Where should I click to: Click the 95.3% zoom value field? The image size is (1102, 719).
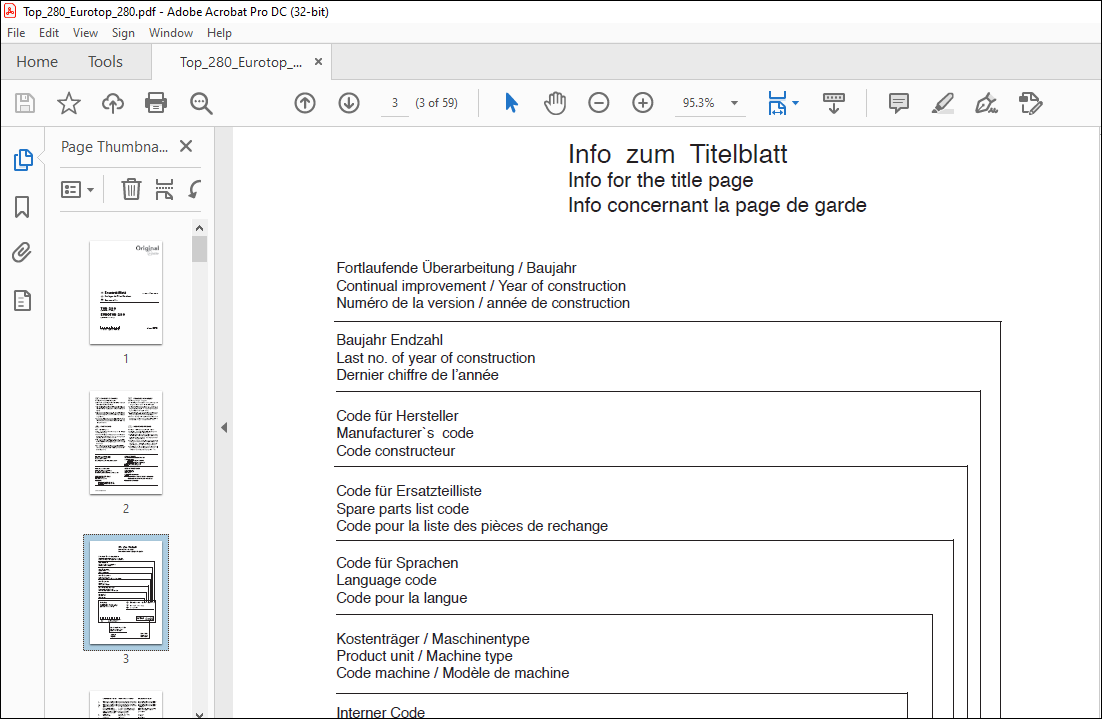click(x=699, y=103)
